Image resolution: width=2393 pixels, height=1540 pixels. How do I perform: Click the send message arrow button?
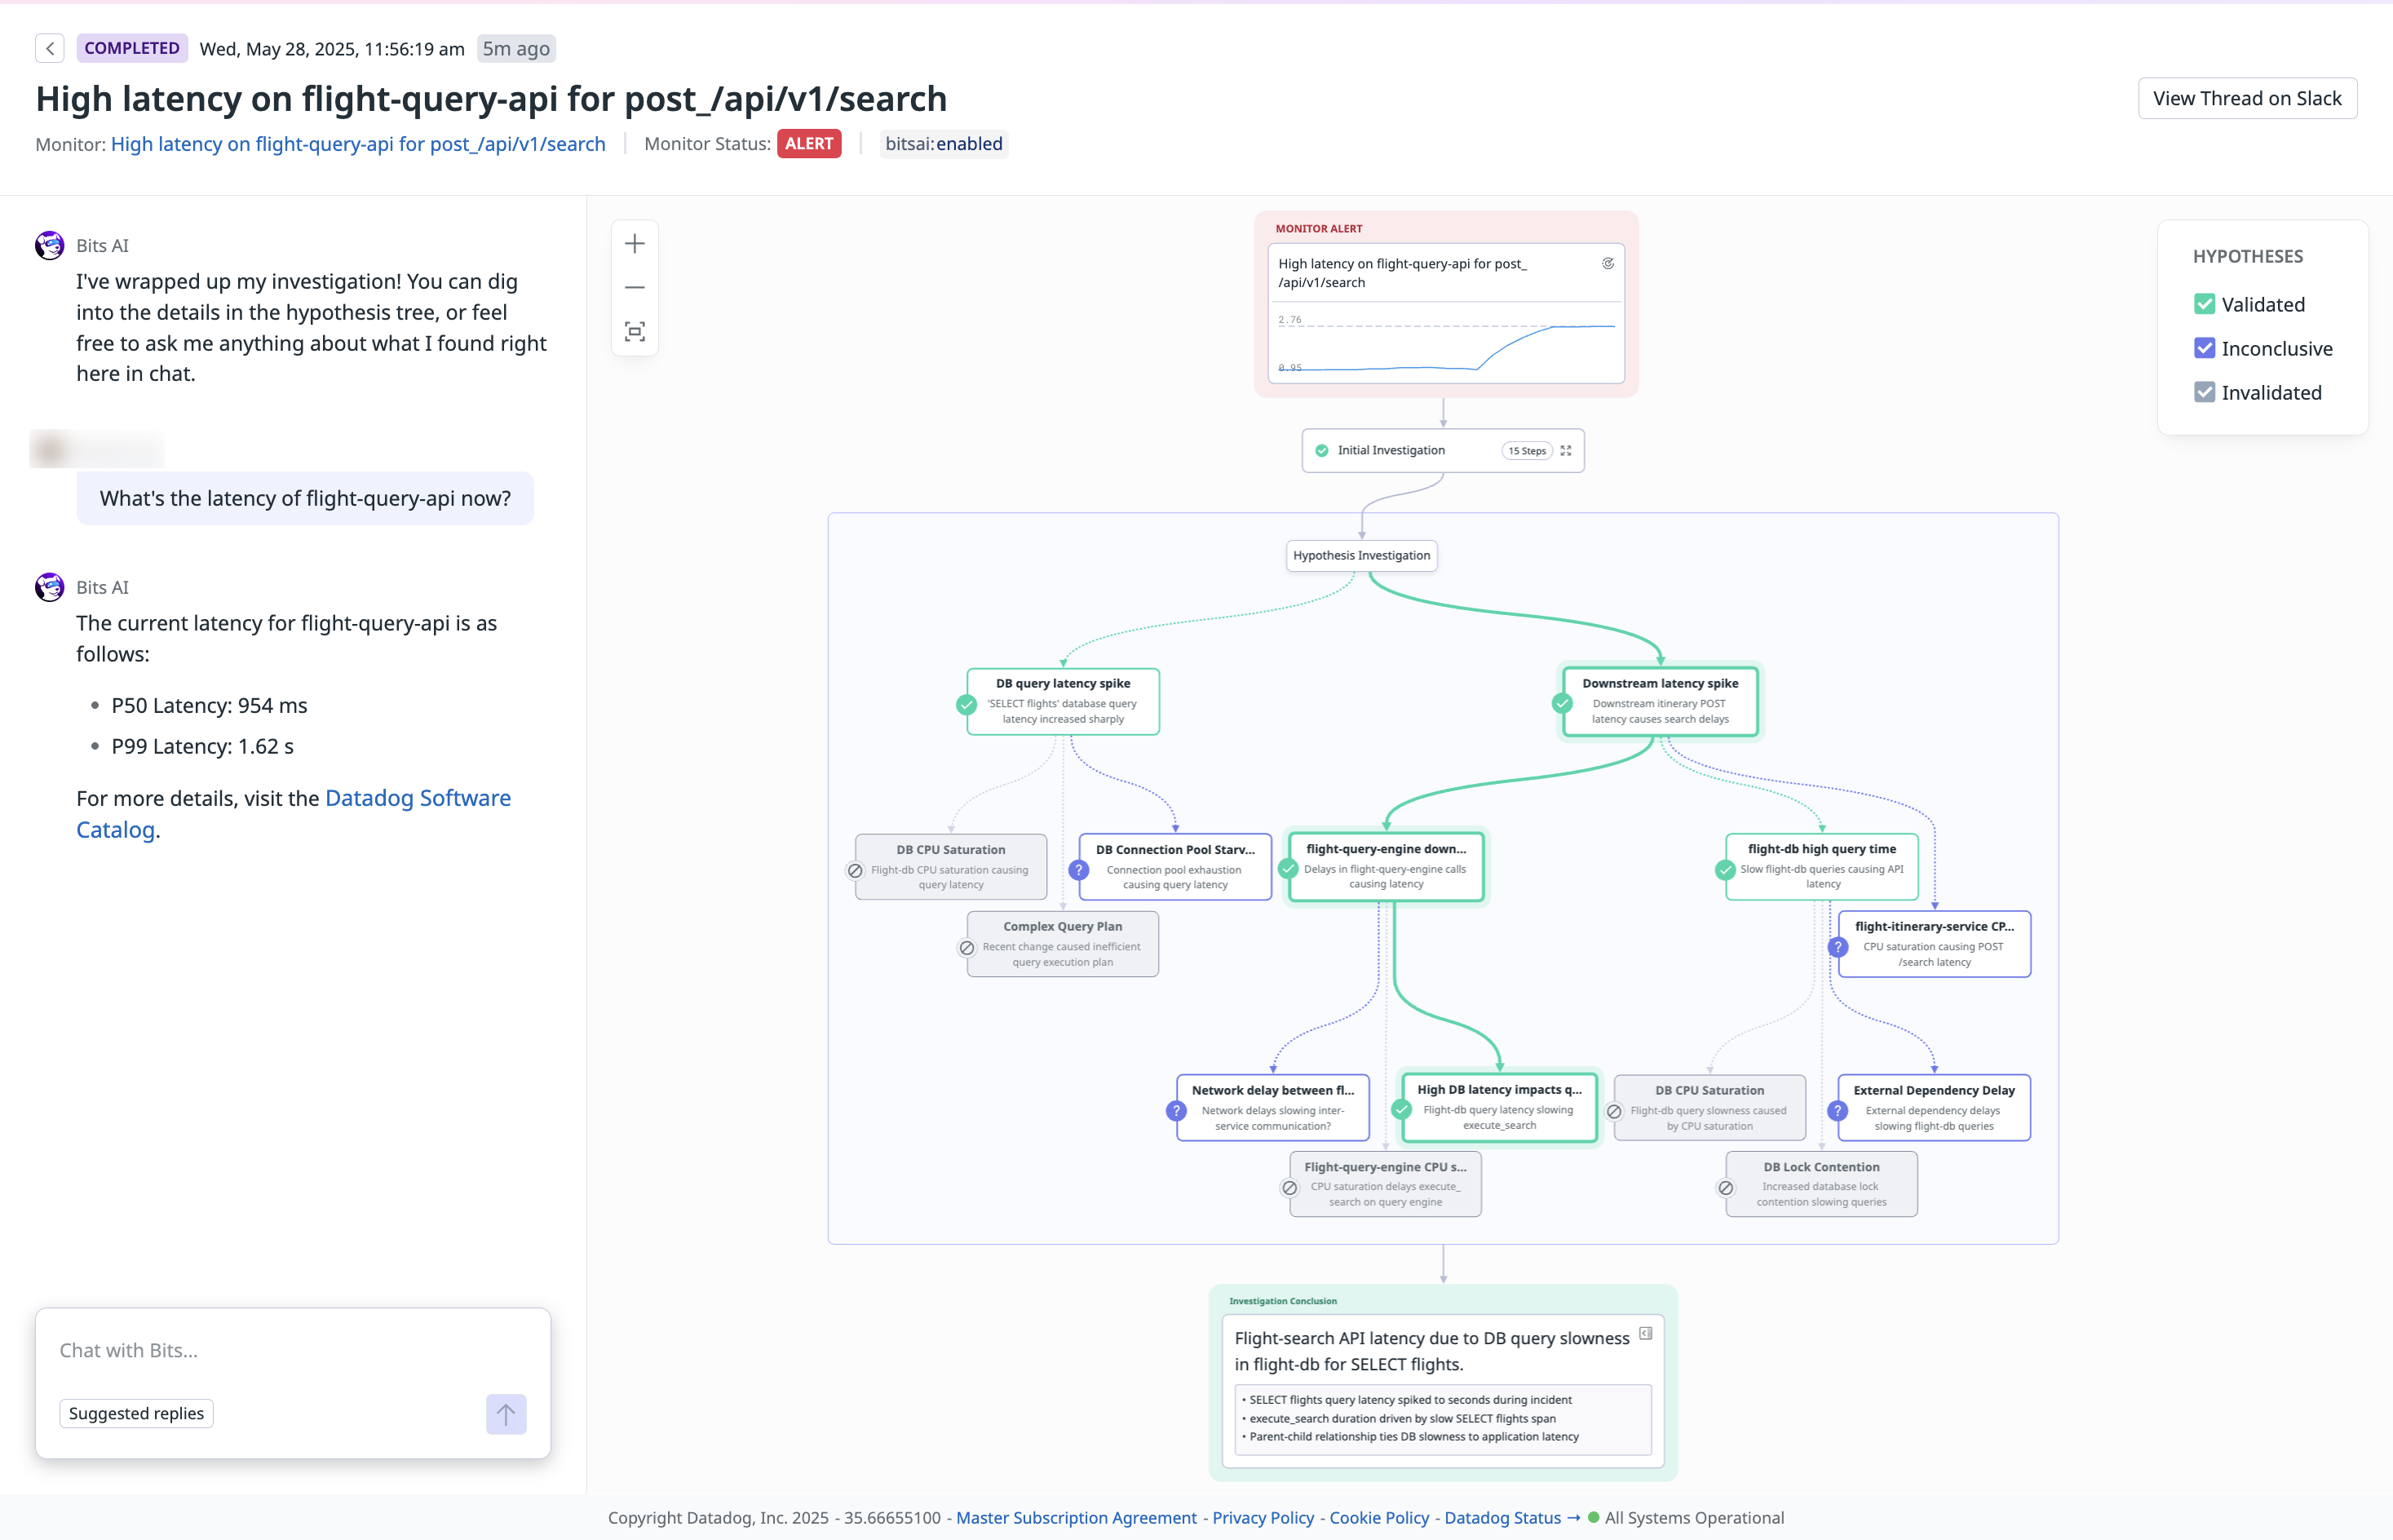coord(506,1414)
